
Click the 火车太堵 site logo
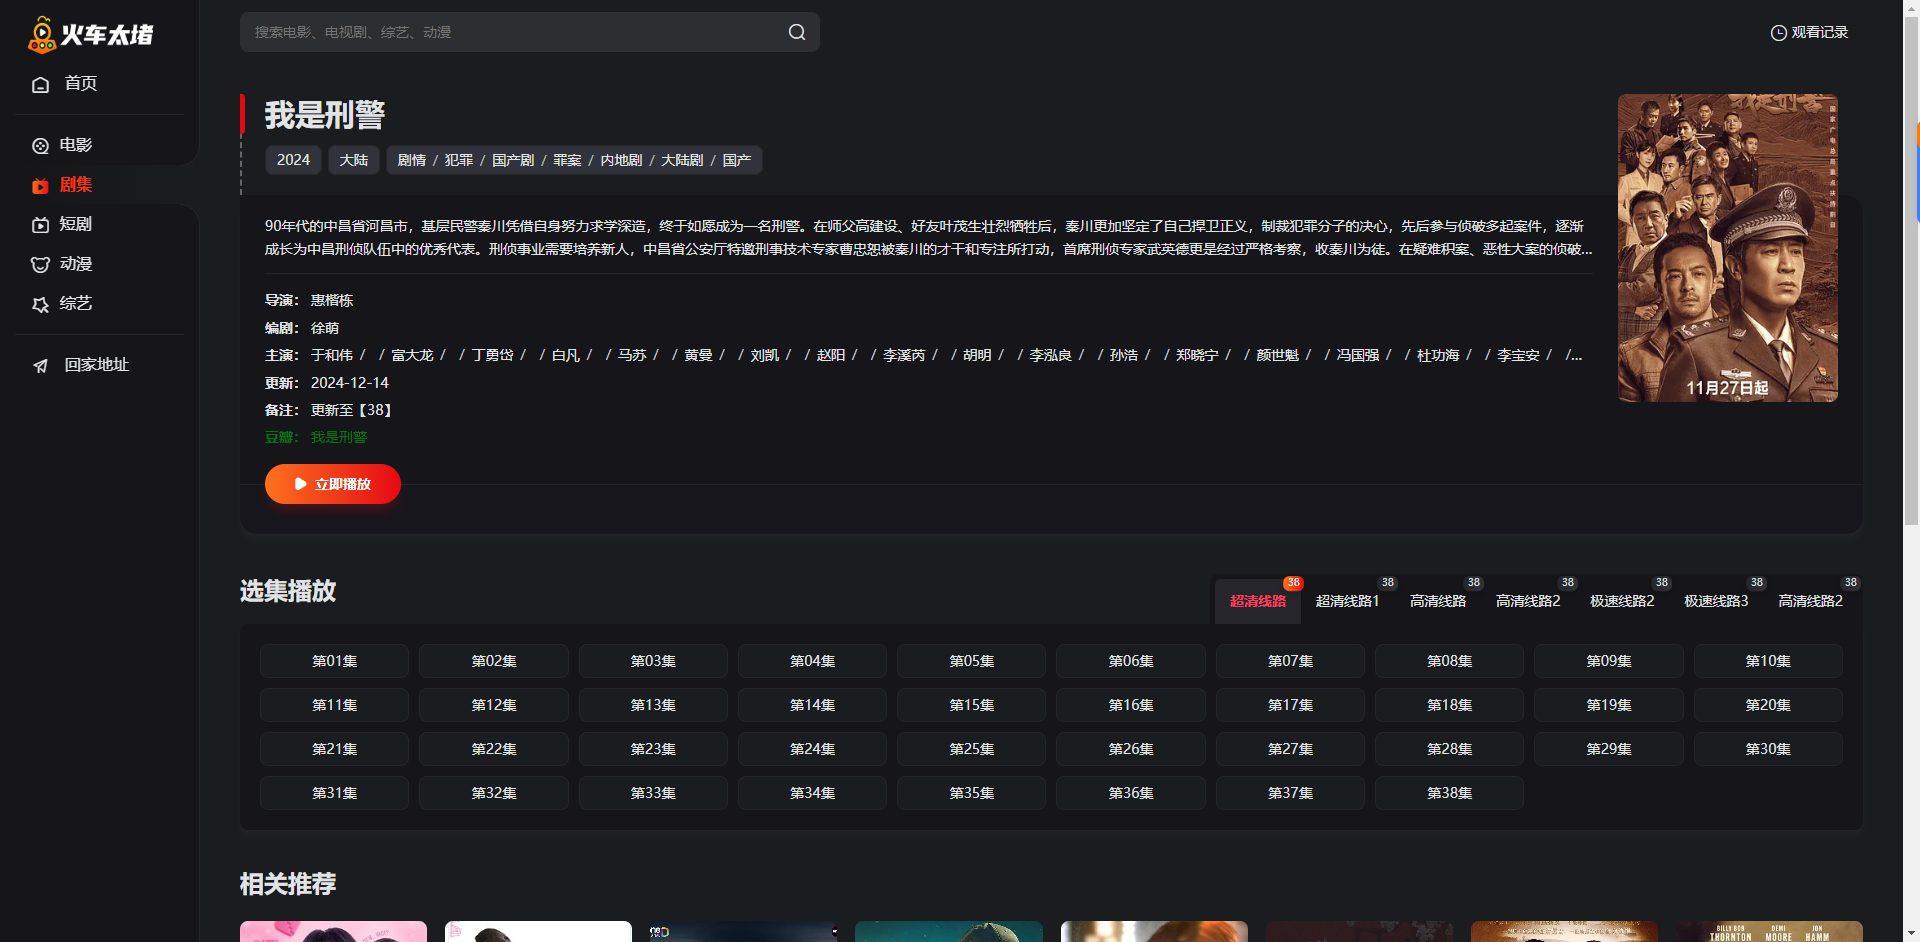point(90,35)
